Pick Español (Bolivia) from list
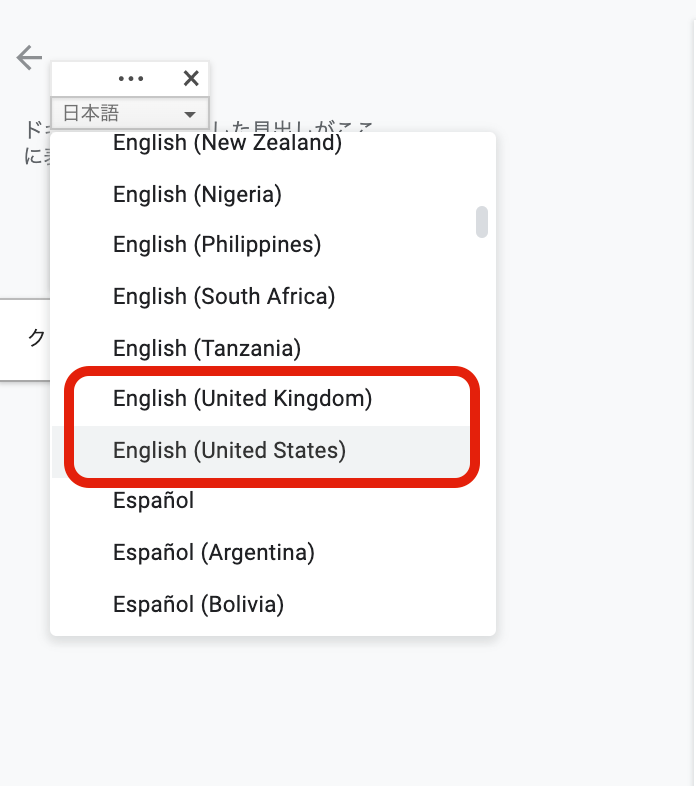Viewport: 696px width, 786px height. click(198, 604)
